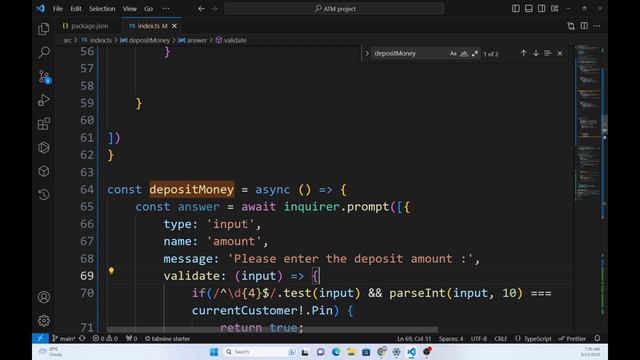The width and height of the screenshot is (640, 360).
Task: Close the index.ts tab
Action: tap(174, 26)
